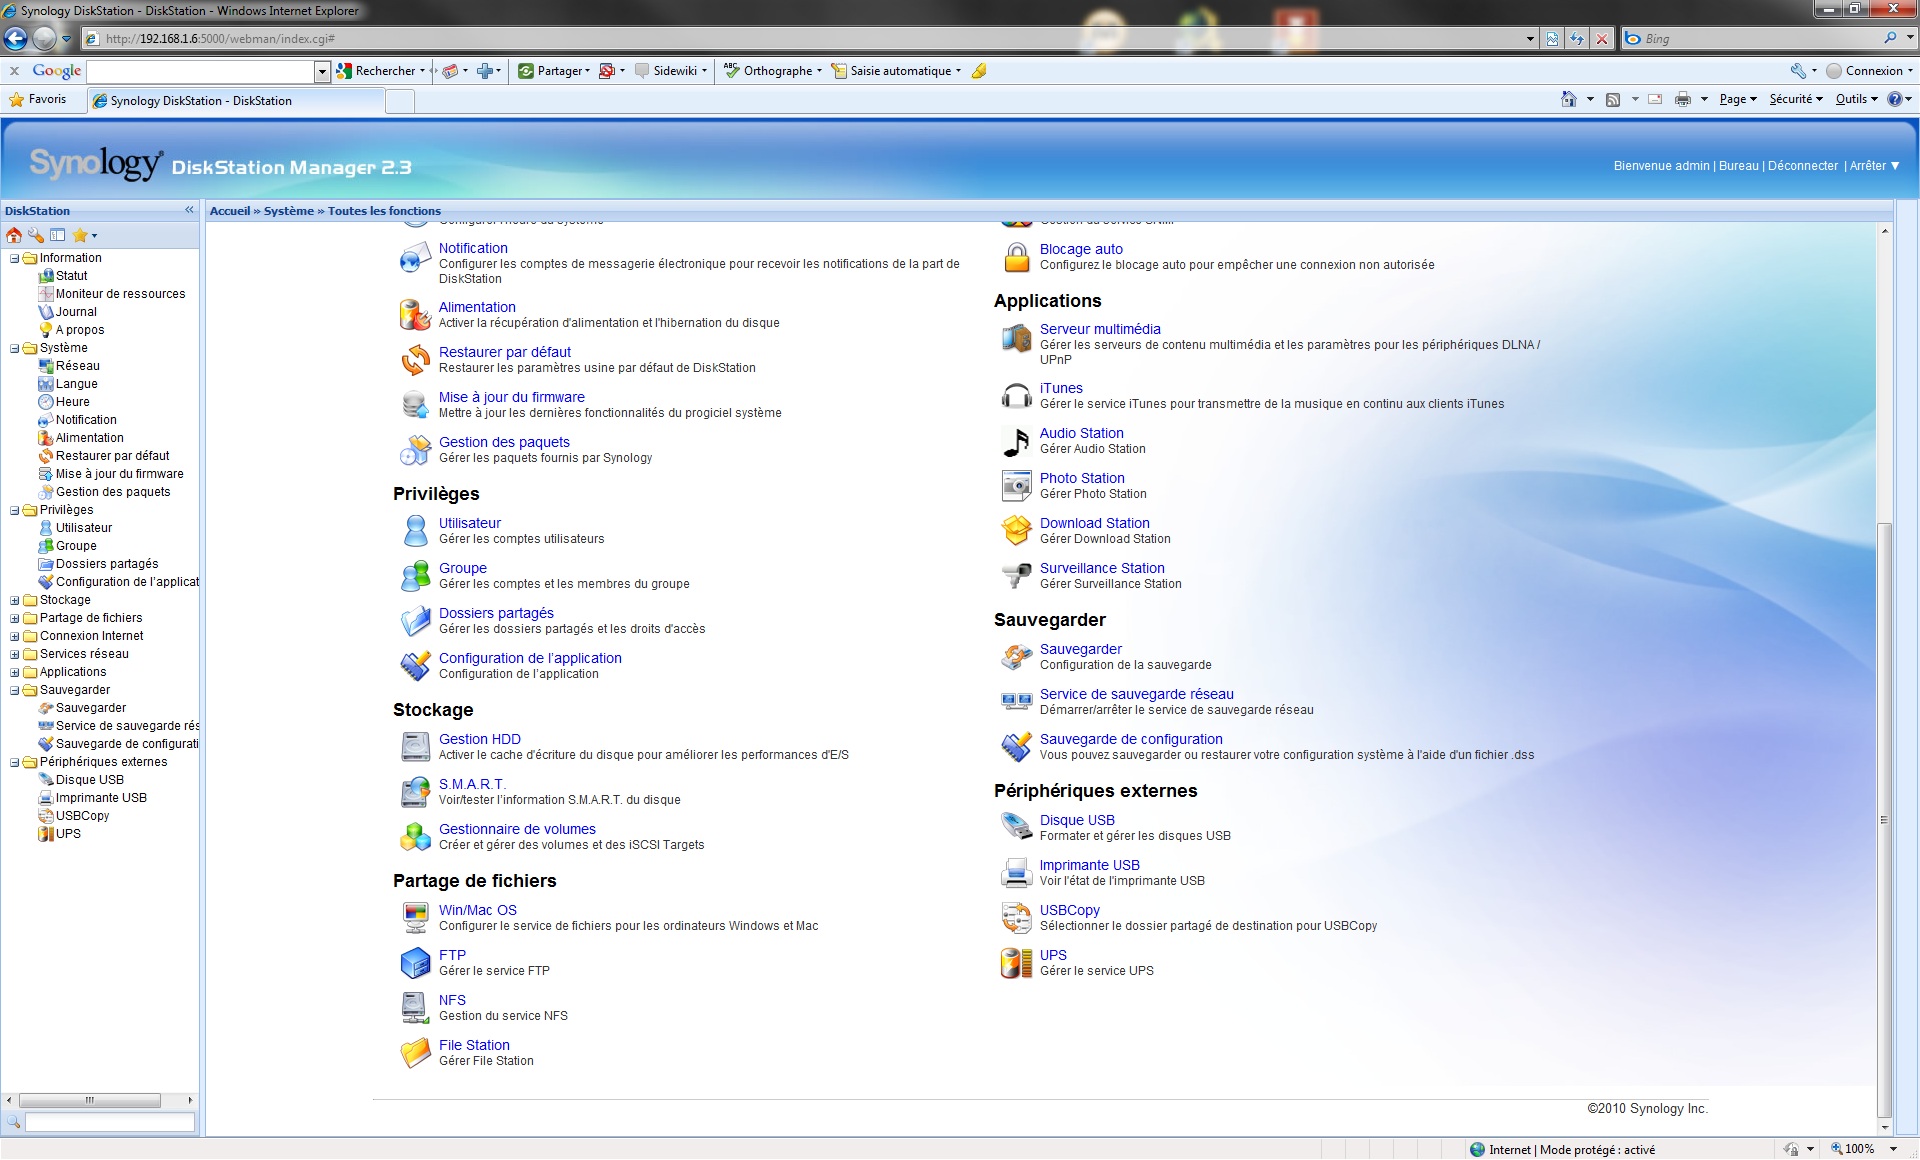Click the Restaurer par défaut icon
Screen dimensions: 1920x1160
click(x=415, y=359)
